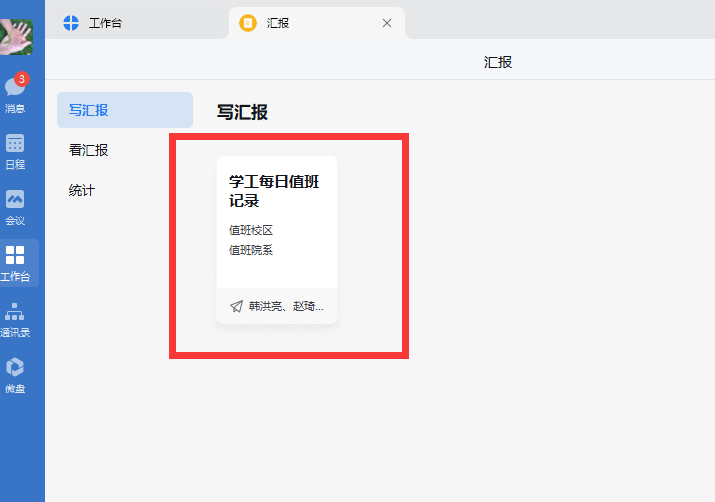
Task: Click the paper plane recipient icon
Action: click(236, 306)
